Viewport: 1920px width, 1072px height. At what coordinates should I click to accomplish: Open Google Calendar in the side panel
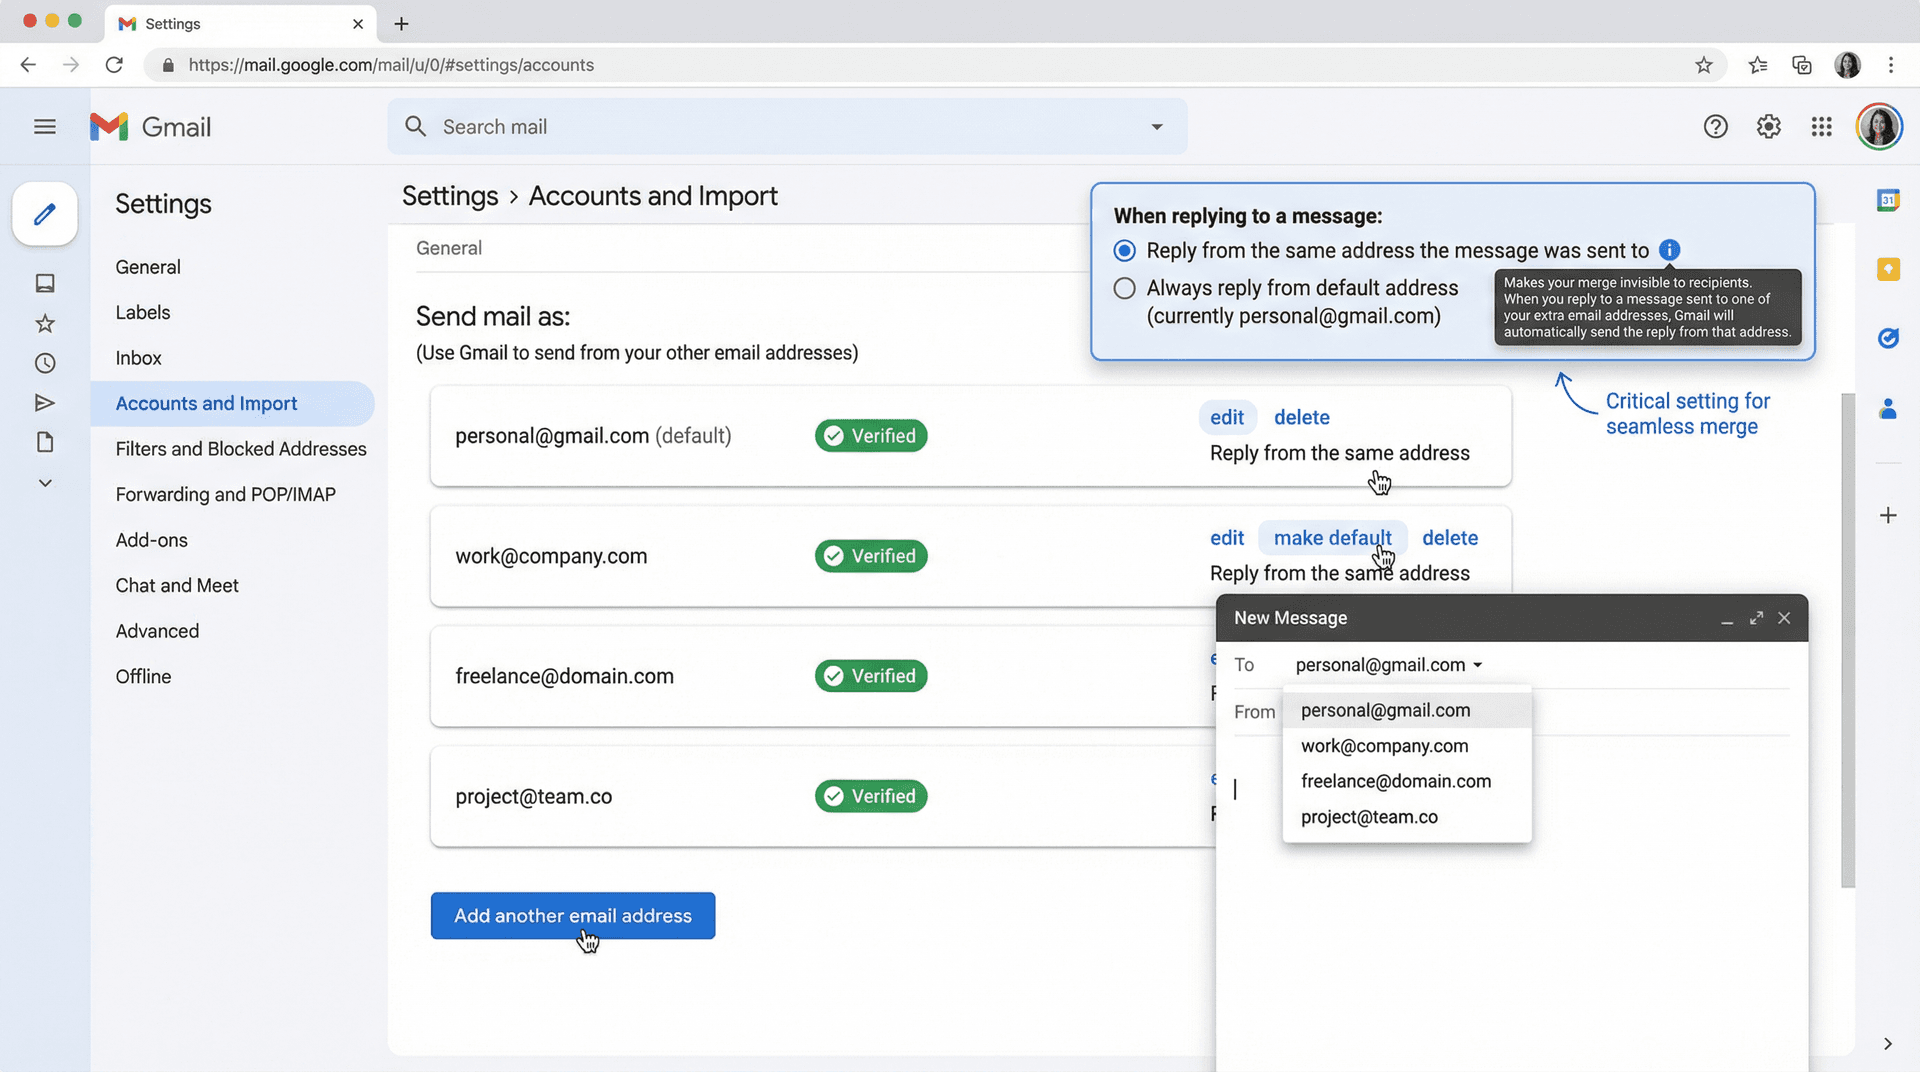(x=1888, y=200)
